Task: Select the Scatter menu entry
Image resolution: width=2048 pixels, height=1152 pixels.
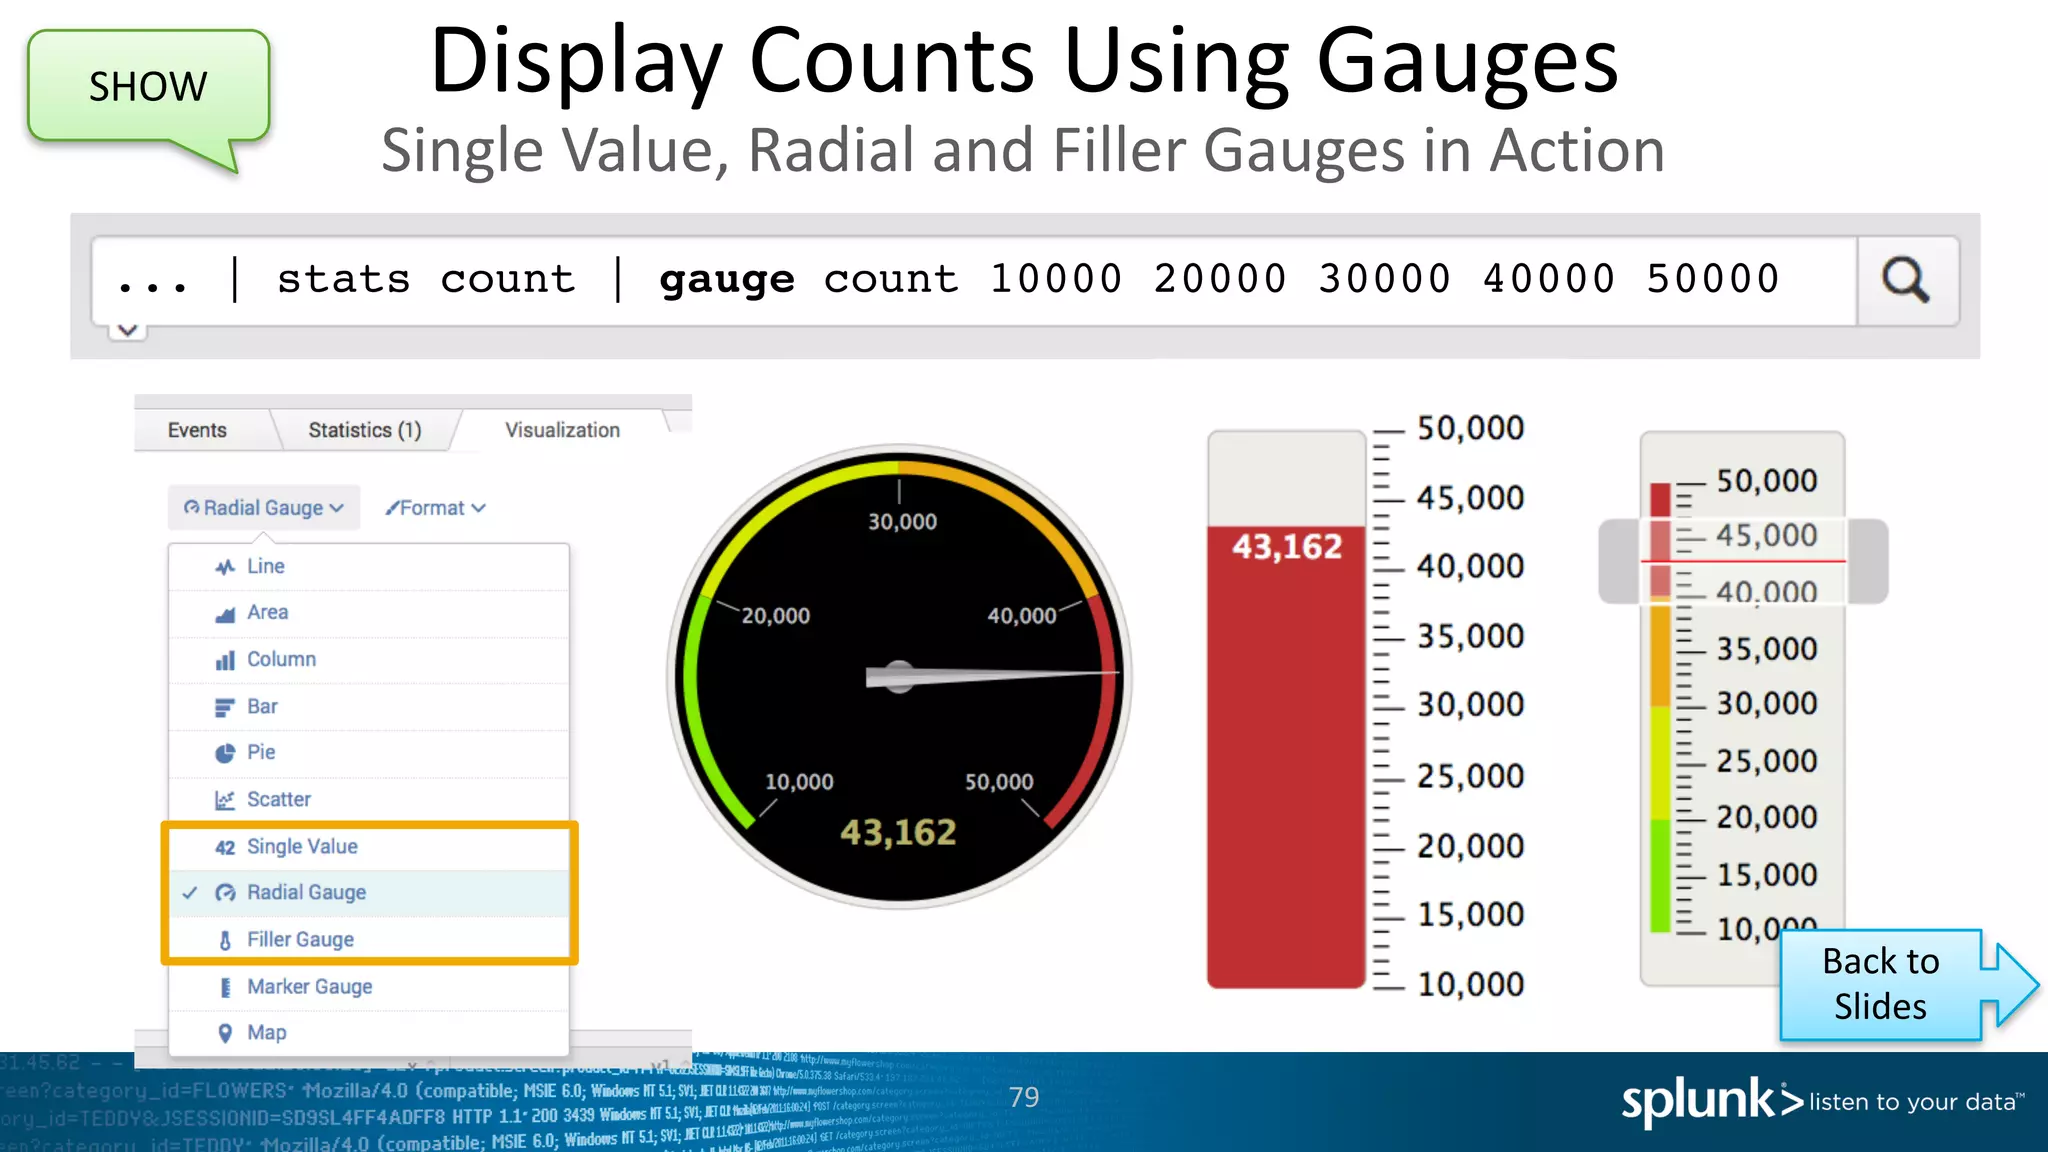Action: point(369,800)
